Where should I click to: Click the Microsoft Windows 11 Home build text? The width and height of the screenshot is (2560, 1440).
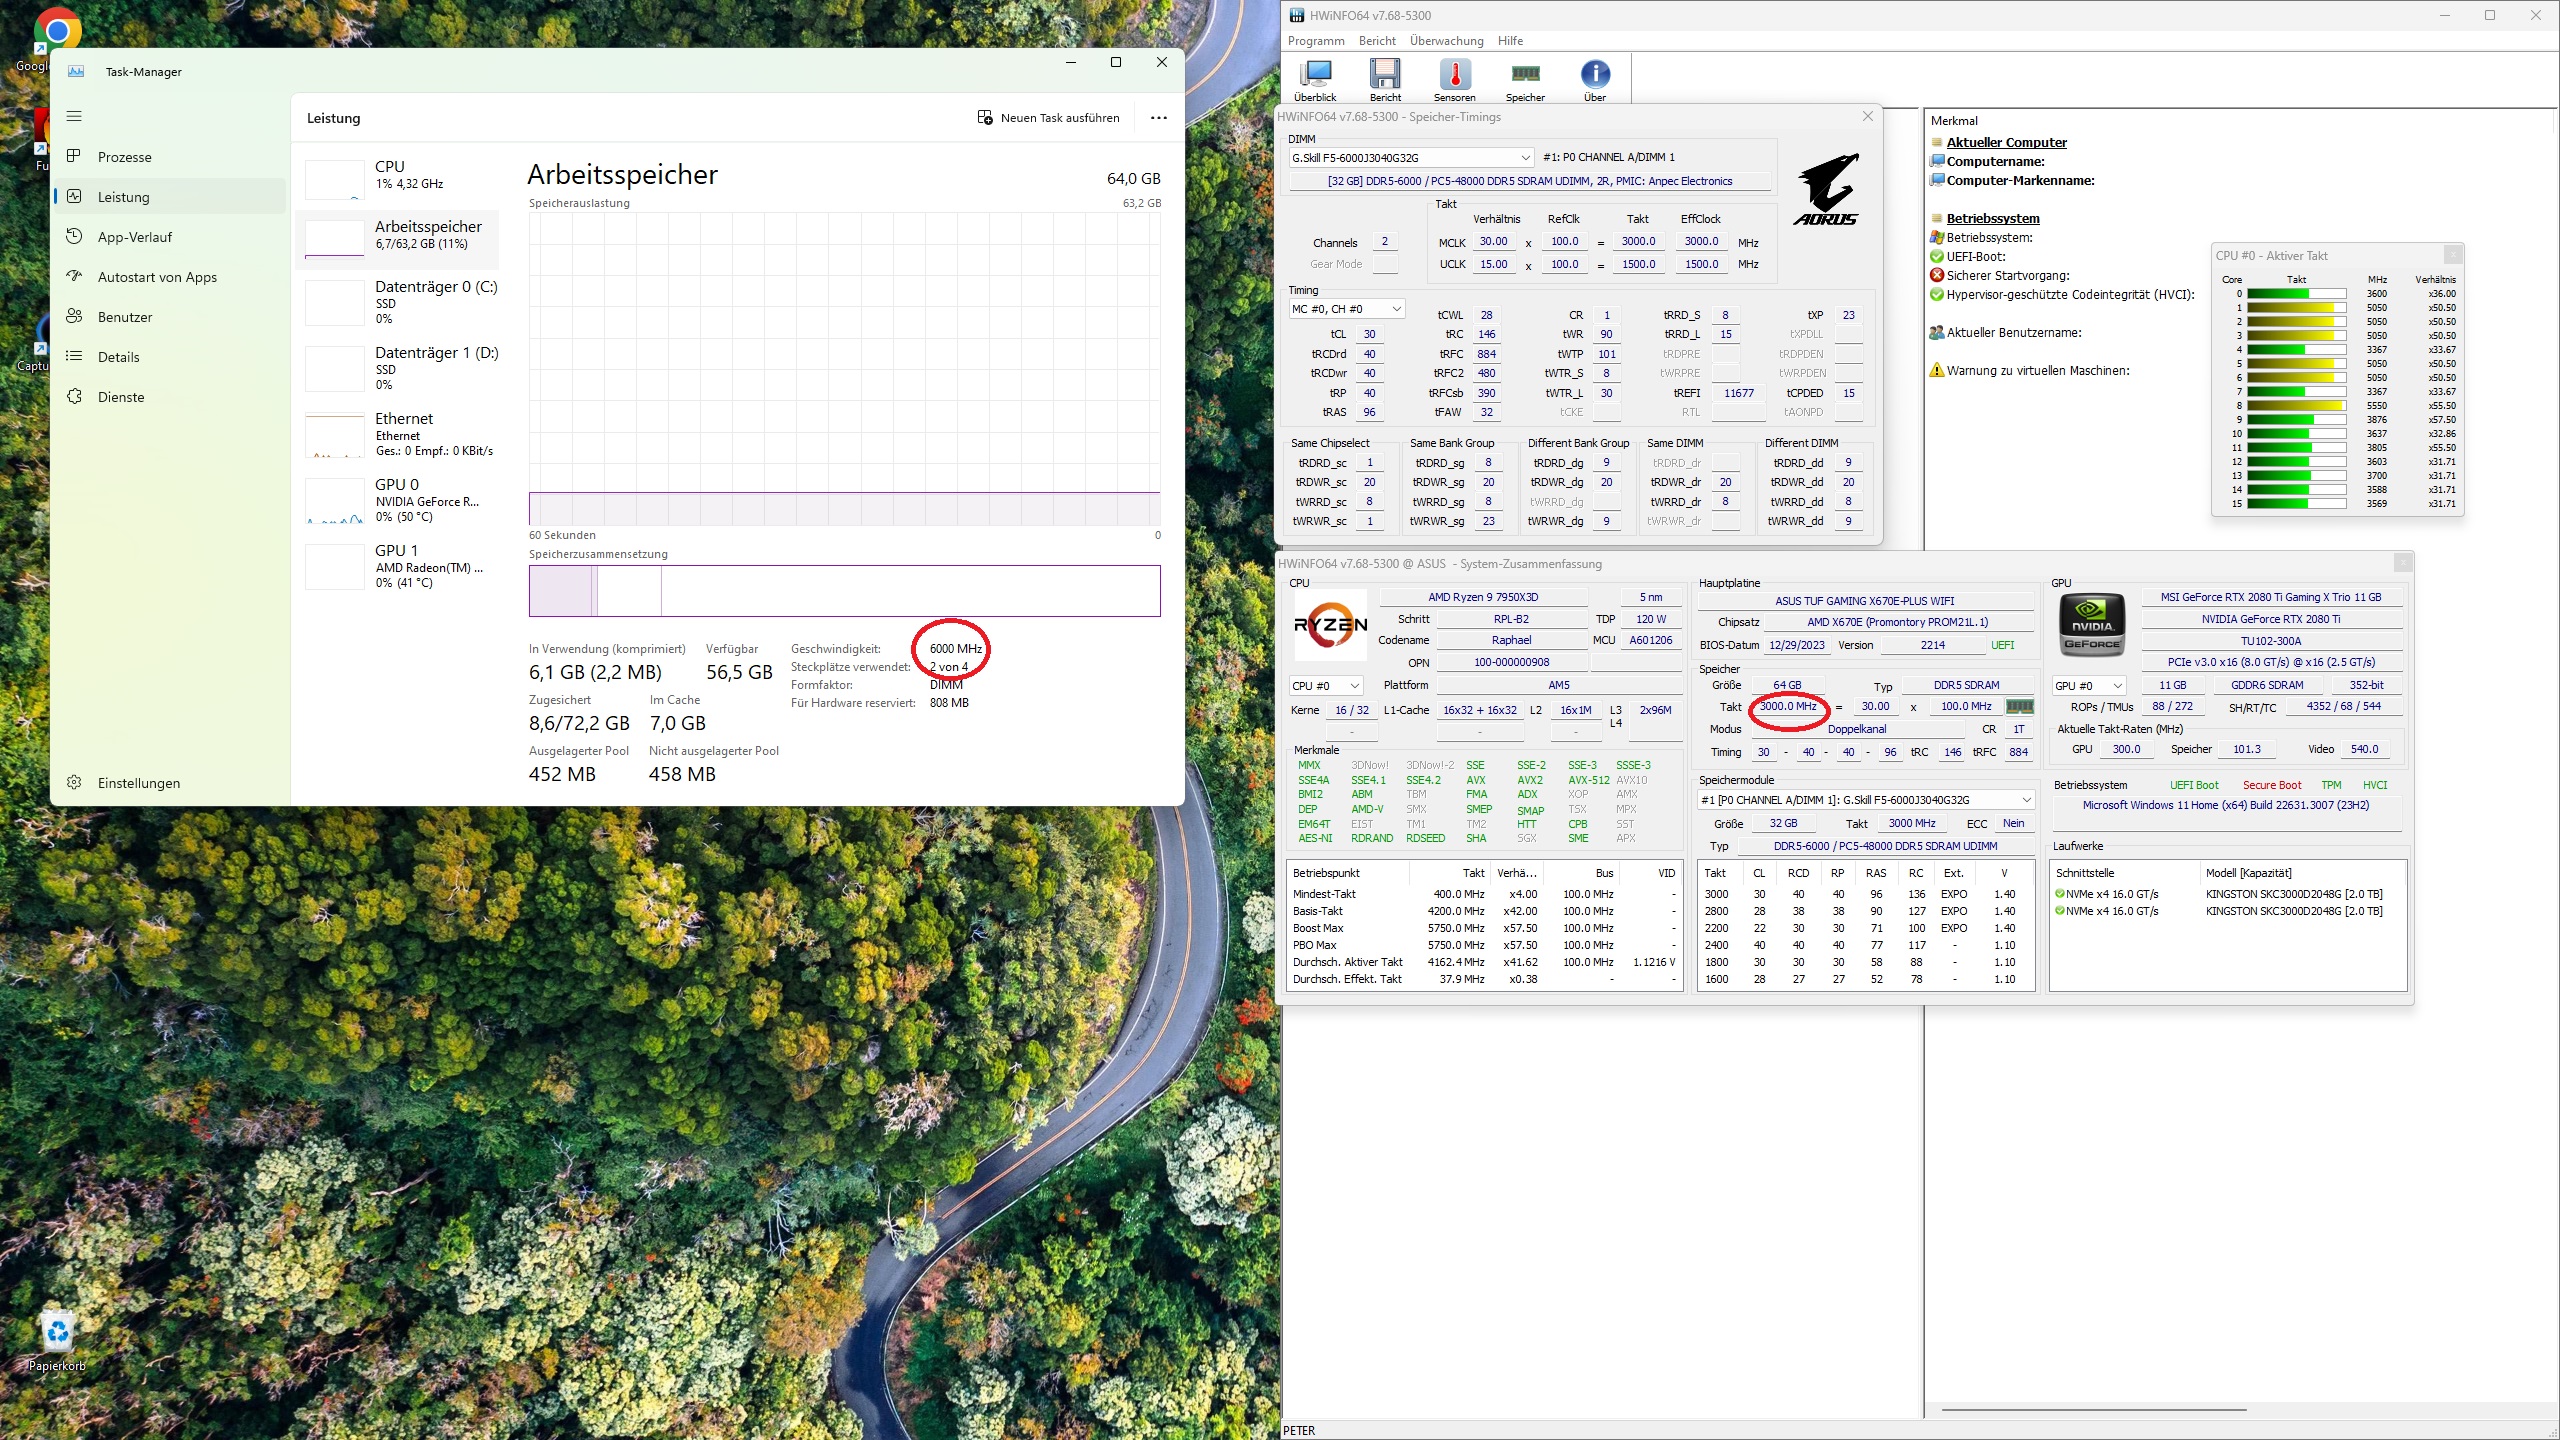(2226, 806)
